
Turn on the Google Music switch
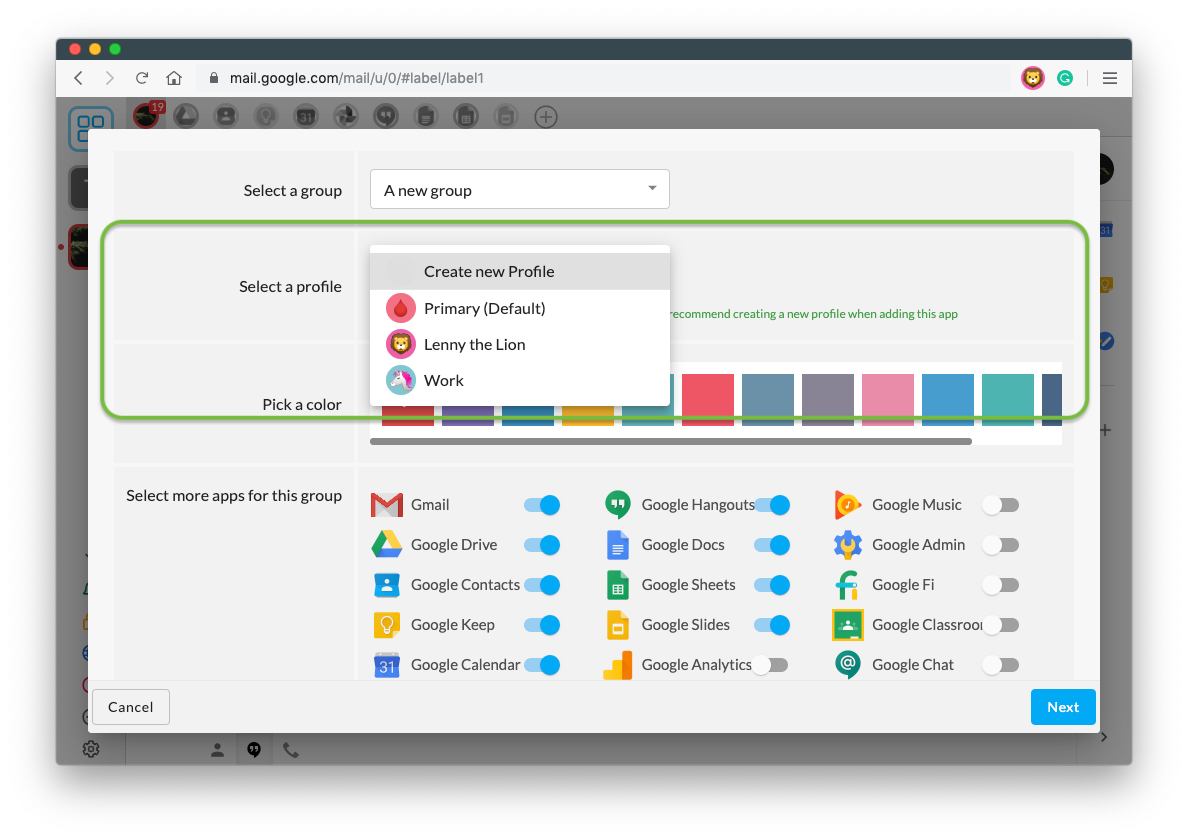[1001, 505]
